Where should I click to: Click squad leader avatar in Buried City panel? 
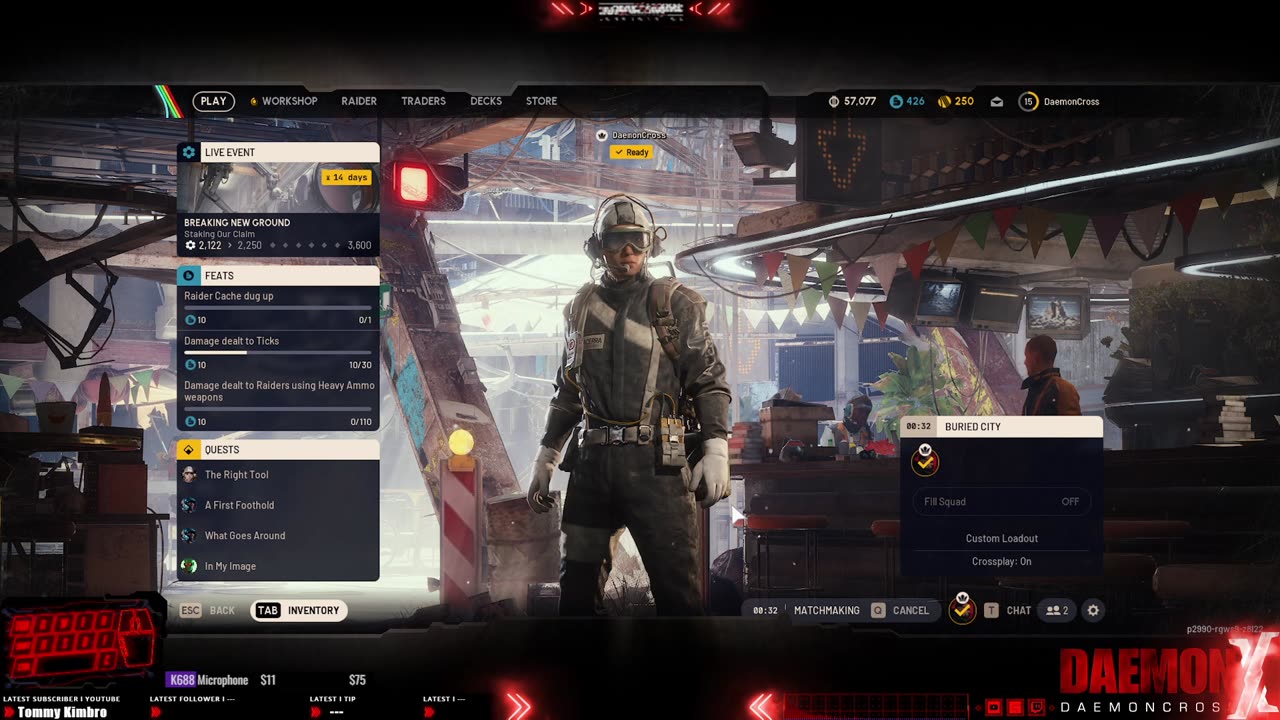click(x=925, y=460)
